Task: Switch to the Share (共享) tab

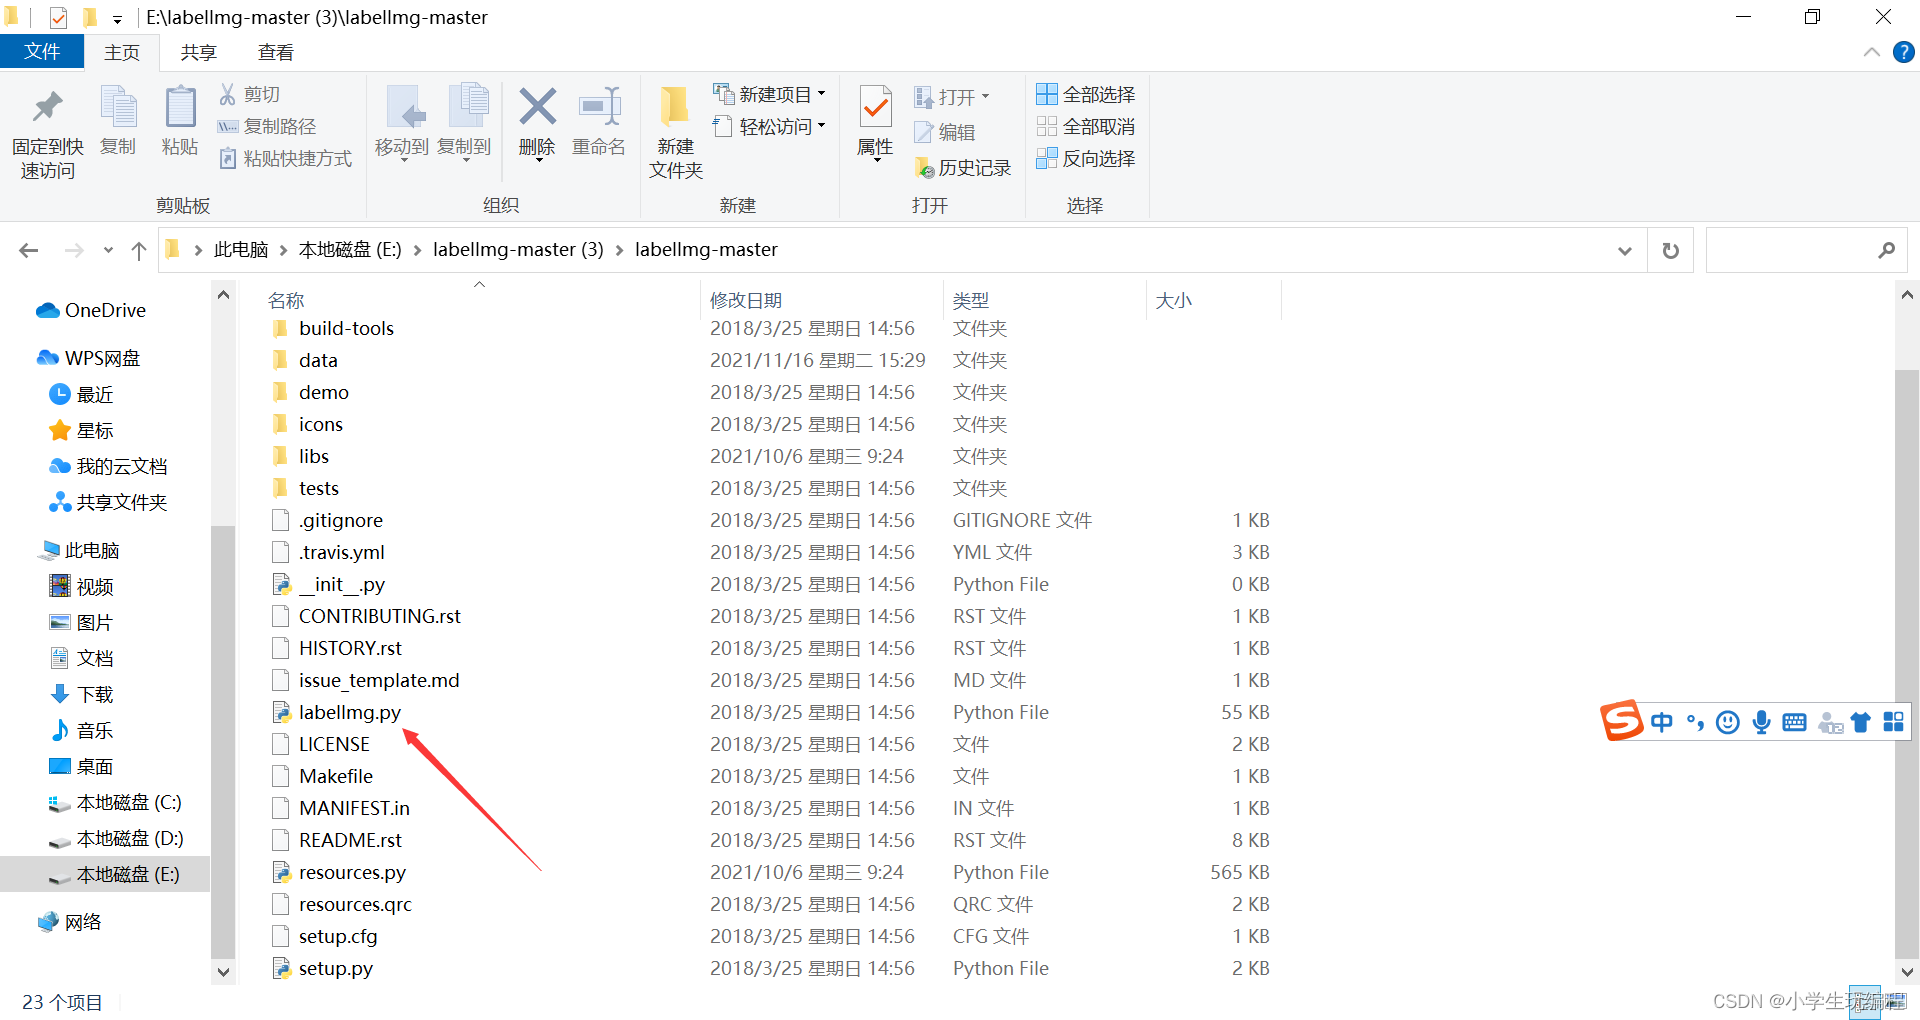Action: 198,52
